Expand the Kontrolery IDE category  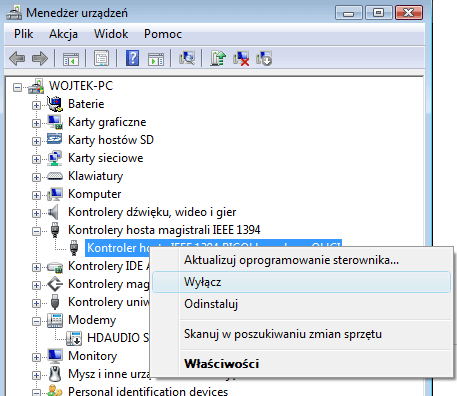(36, 268)
